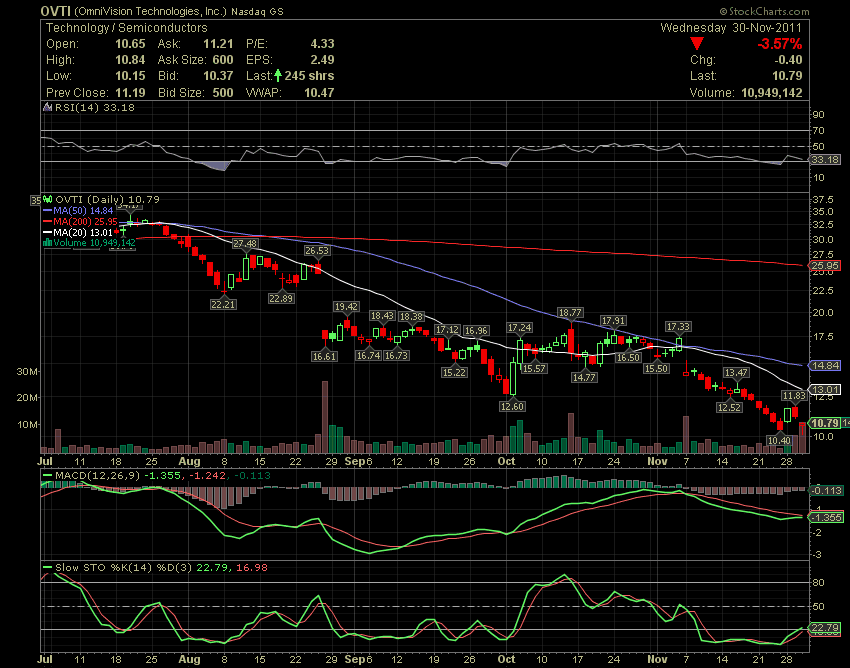
Task: Click the 17.91 high price label
Action: tap(614, 321)
